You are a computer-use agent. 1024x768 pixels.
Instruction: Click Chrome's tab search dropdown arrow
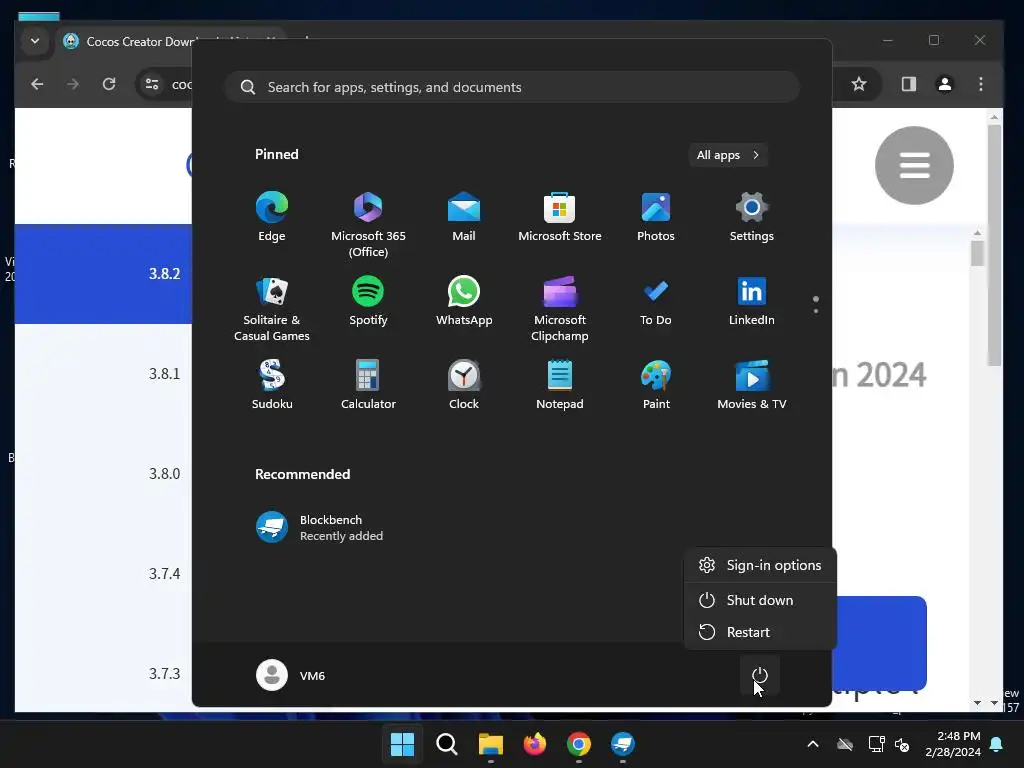[x=35, y=41]
